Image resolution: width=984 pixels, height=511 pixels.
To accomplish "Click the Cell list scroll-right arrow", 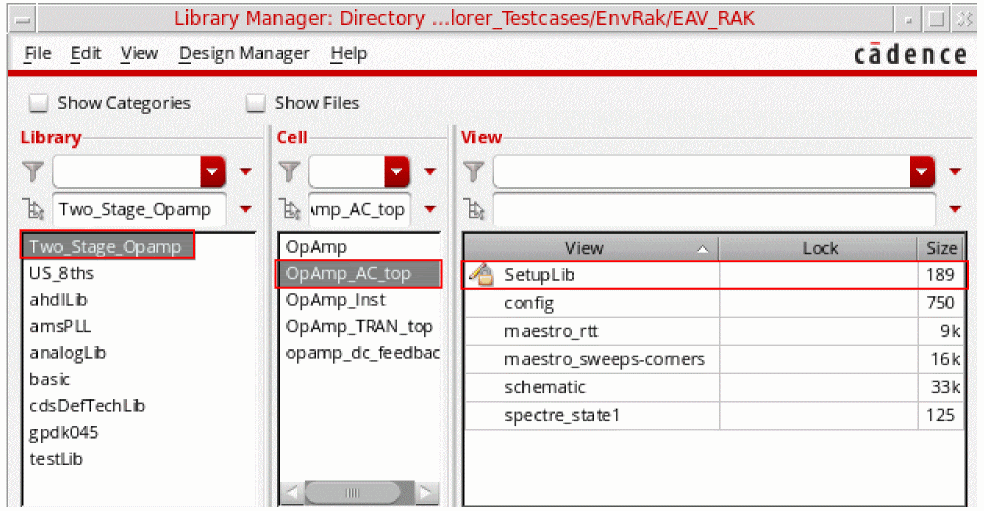I will tap(426, 493).
